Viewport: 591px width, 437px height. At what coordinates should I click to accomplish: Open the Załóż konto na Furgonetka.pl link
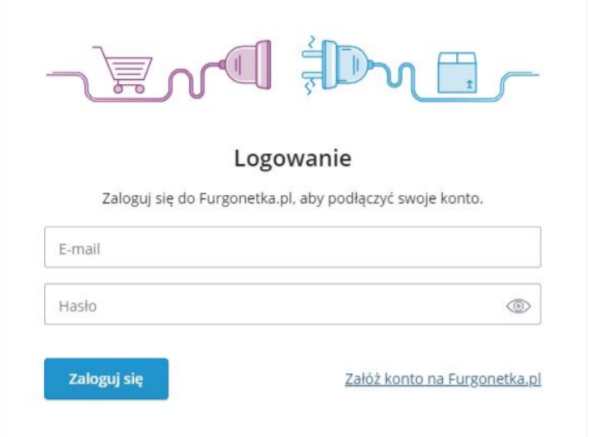click(443, 379)
